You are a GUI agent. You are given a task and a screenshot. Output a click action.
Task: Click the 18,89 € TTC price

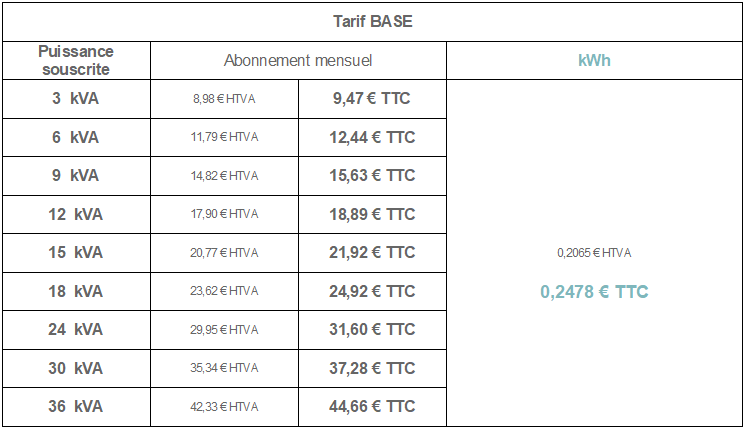click(372, 214)
